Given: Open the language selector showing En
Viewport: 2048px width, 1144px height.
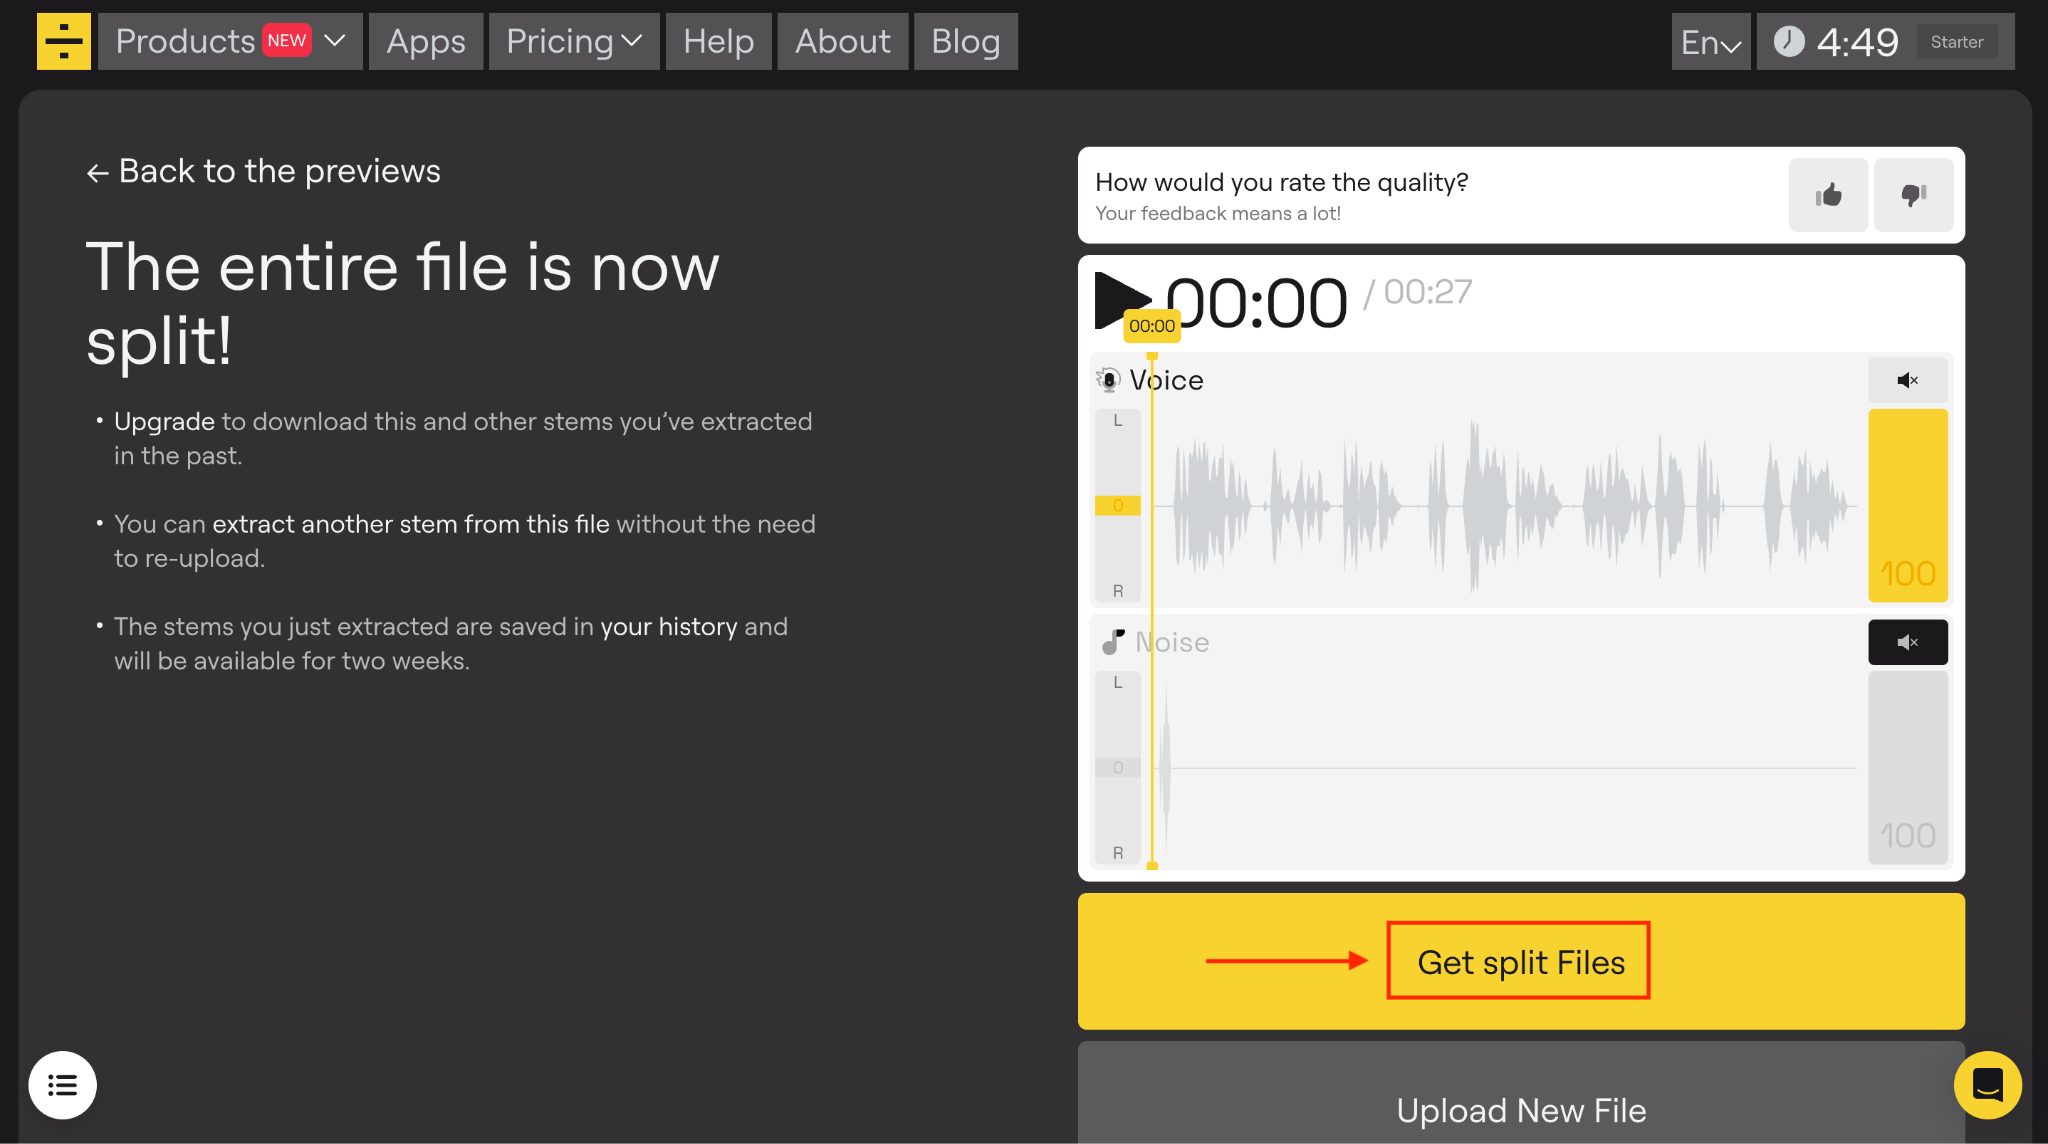Looking at the screenshot, I should 1710,41.
